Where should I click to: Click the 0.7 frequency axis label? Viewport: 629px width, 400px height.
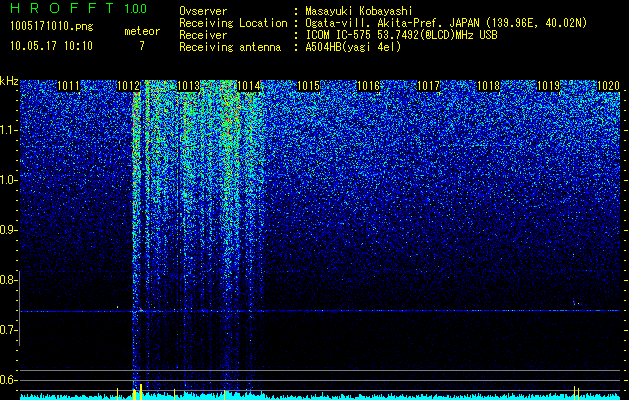tap(8, 330)
